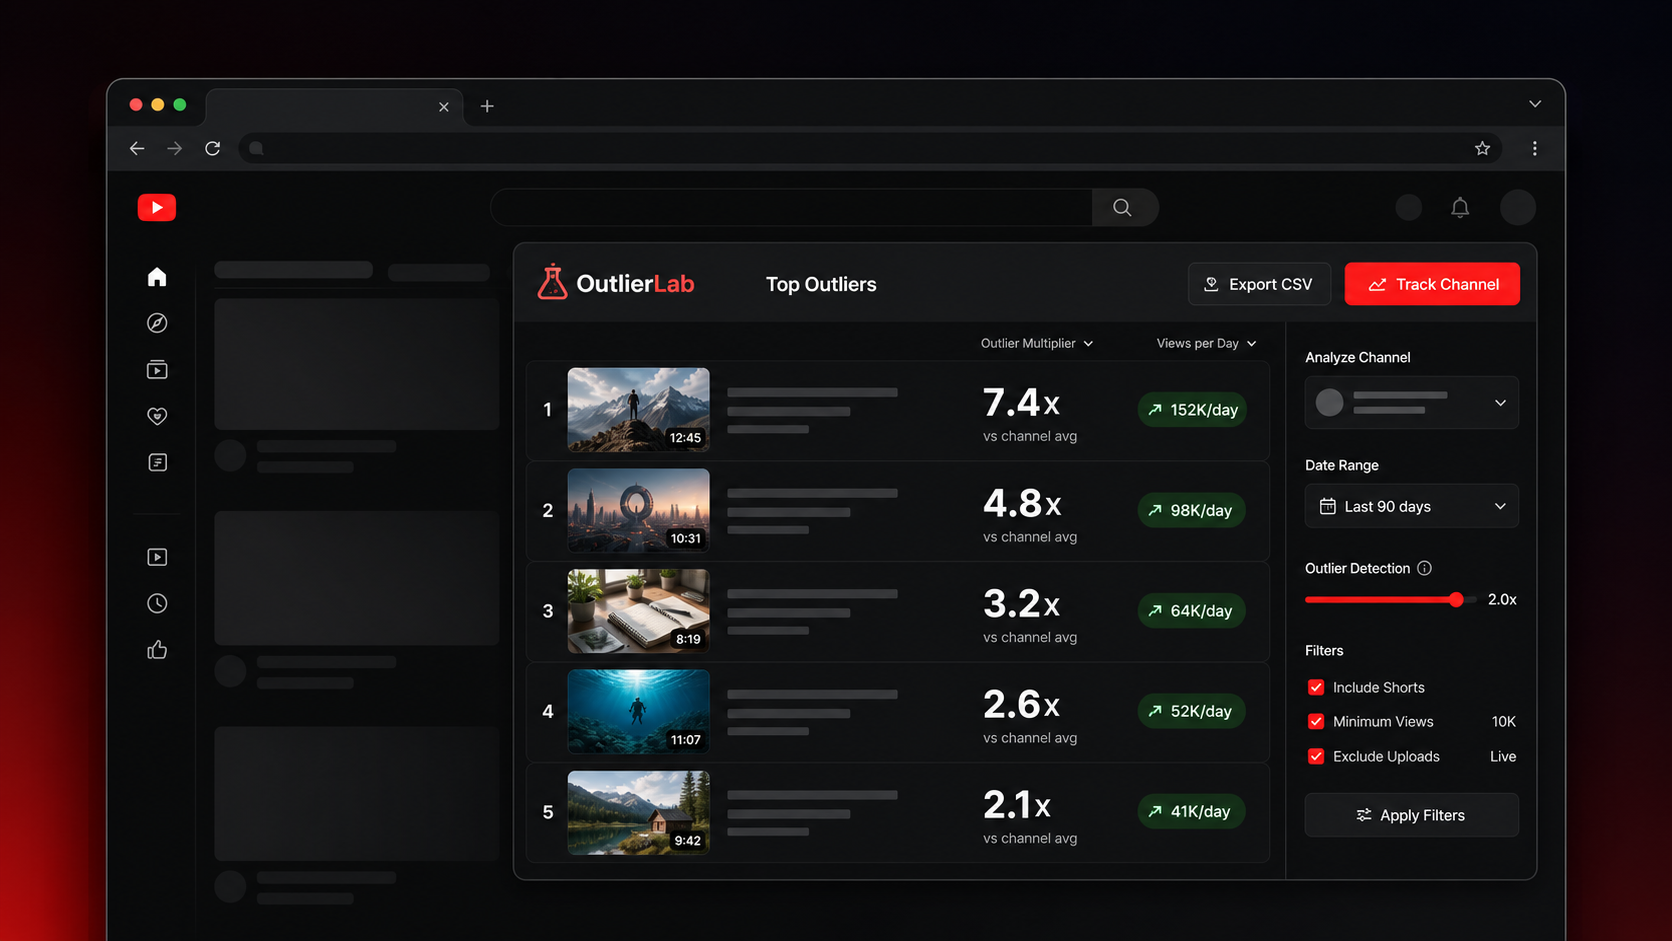Click the circle icon left of the bell
Viewport: 1672px width, 941px height.
[1409, 207]
